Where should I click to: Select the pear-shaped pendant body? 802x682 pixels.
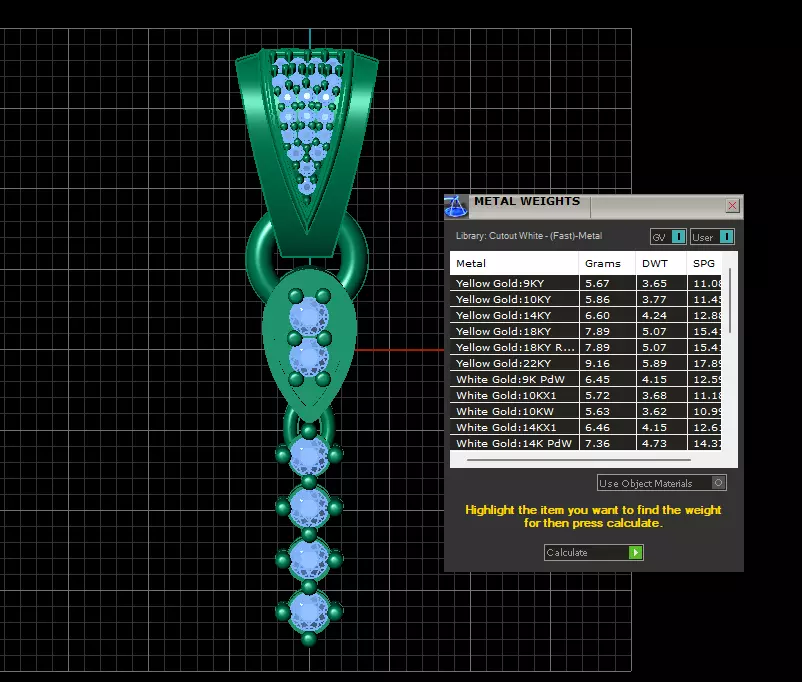pyautogui.click(x=309, y=343)
